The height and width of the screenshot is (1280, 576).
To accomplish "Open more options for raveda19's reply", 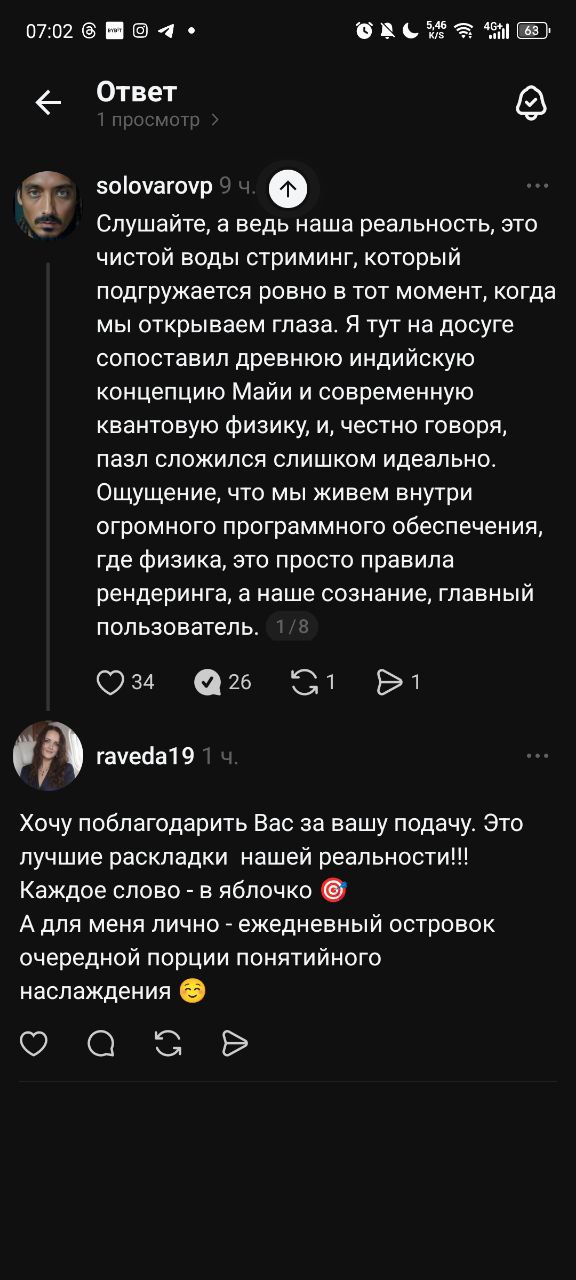I will (x=538, y=756).
